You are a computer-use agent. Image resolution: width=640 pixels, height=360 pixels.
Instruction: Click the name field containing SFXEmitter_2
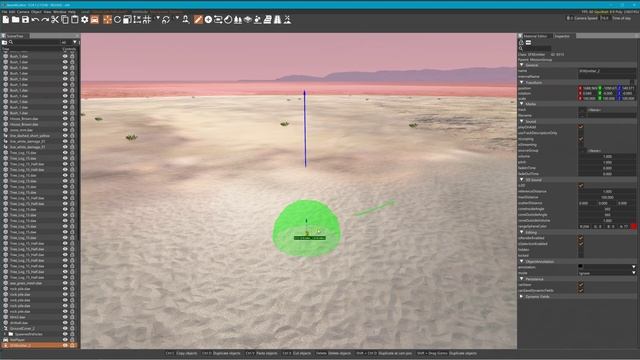tap(607, 71)
